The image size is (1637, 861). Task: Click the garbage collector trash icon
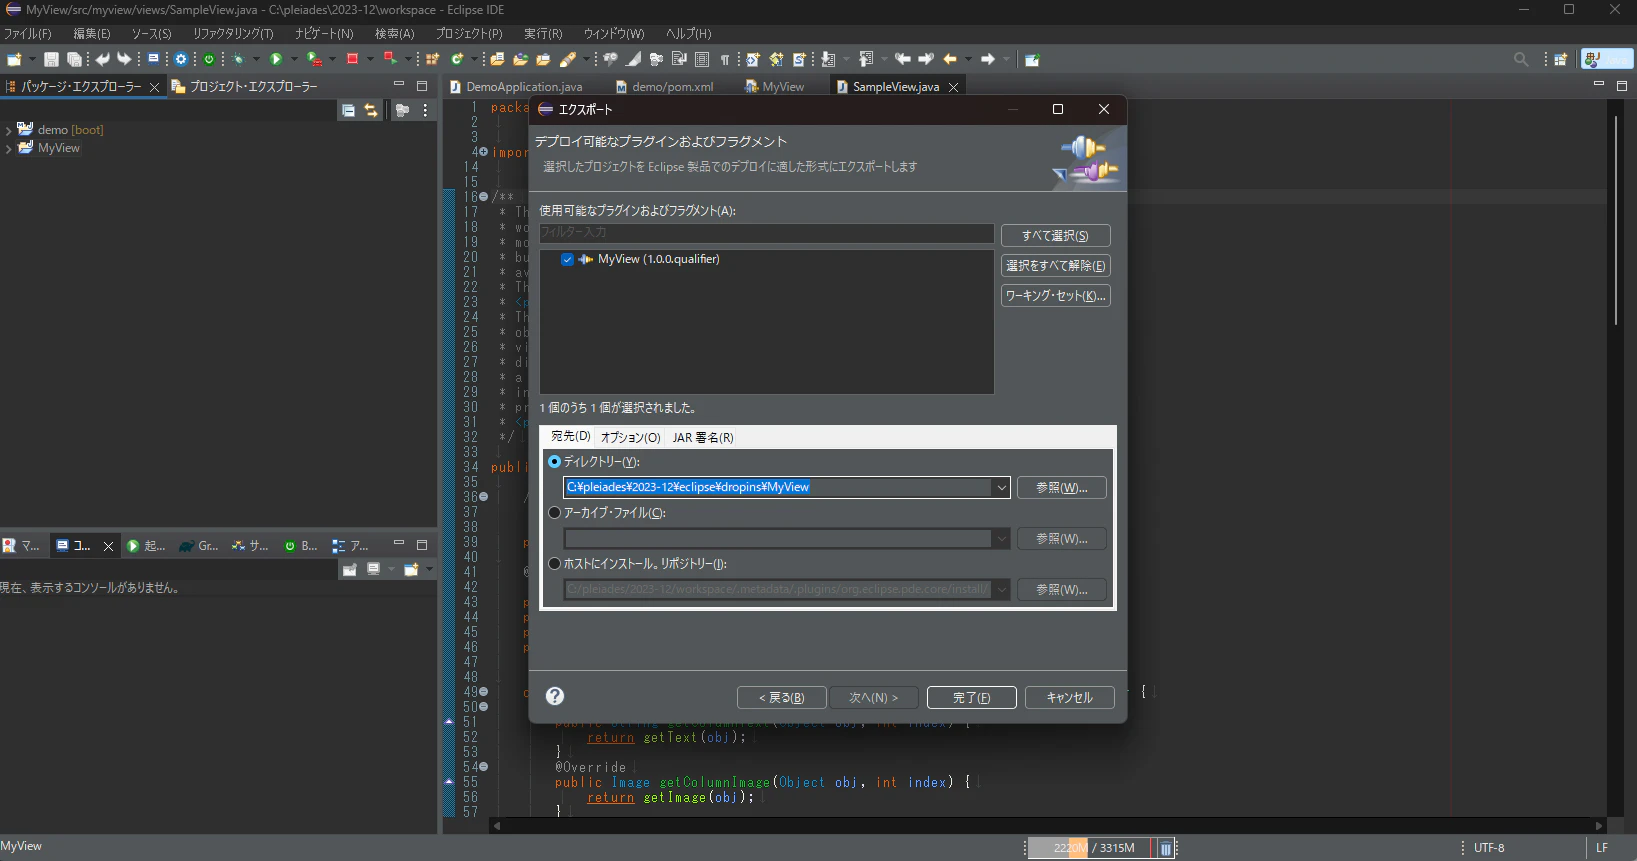pos(1165,849)
